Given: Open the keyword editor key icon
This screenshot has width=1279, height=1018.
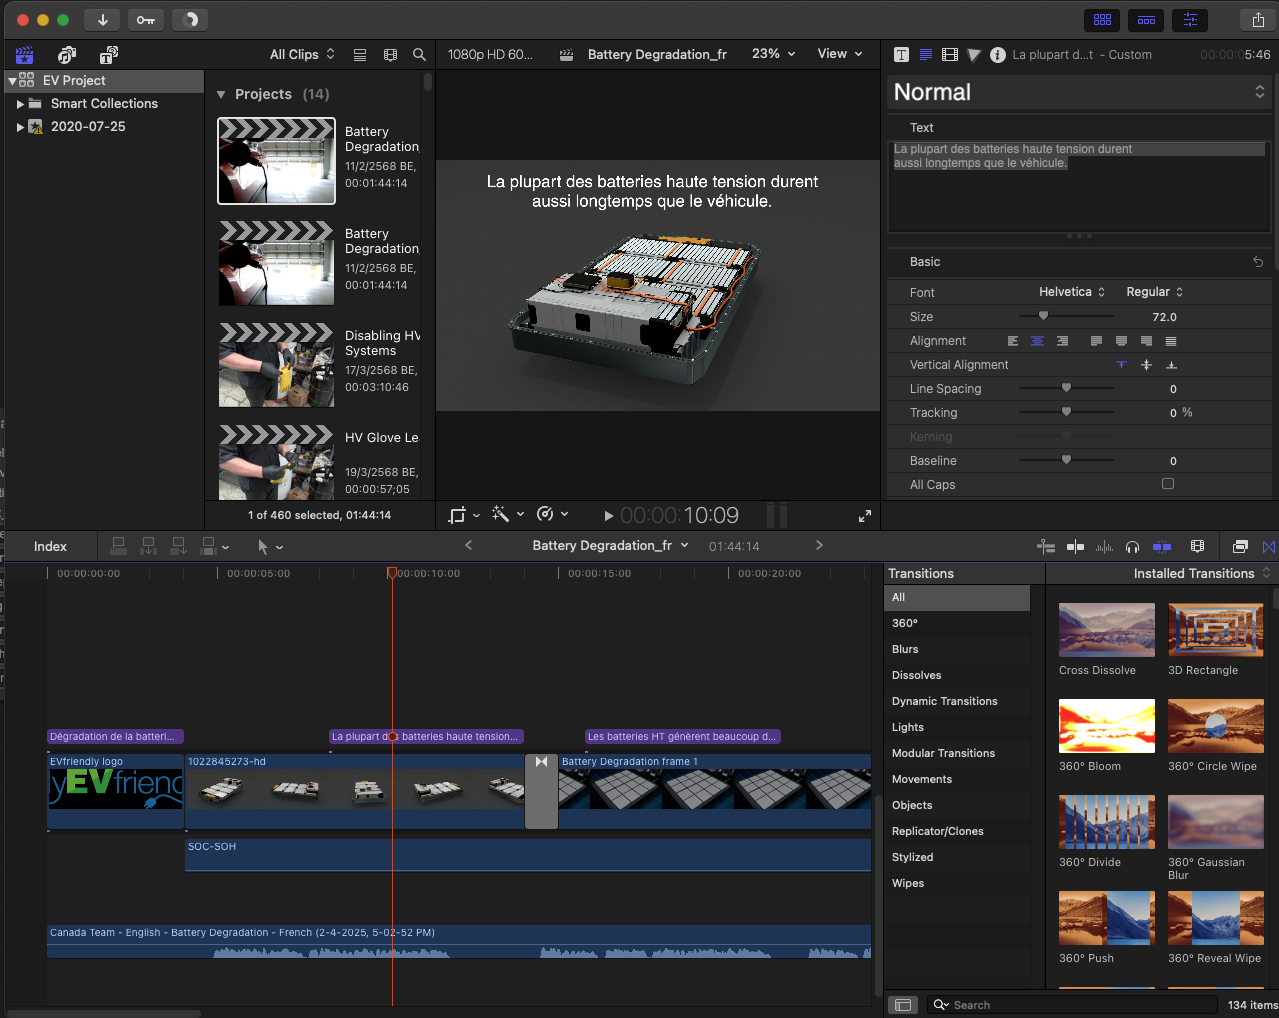Looking at the screenshot, I should pos(146,19).
